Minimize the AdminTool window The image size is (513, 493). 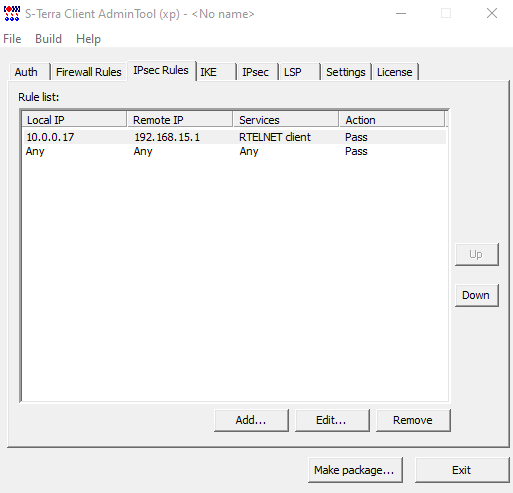click(401, 14)
